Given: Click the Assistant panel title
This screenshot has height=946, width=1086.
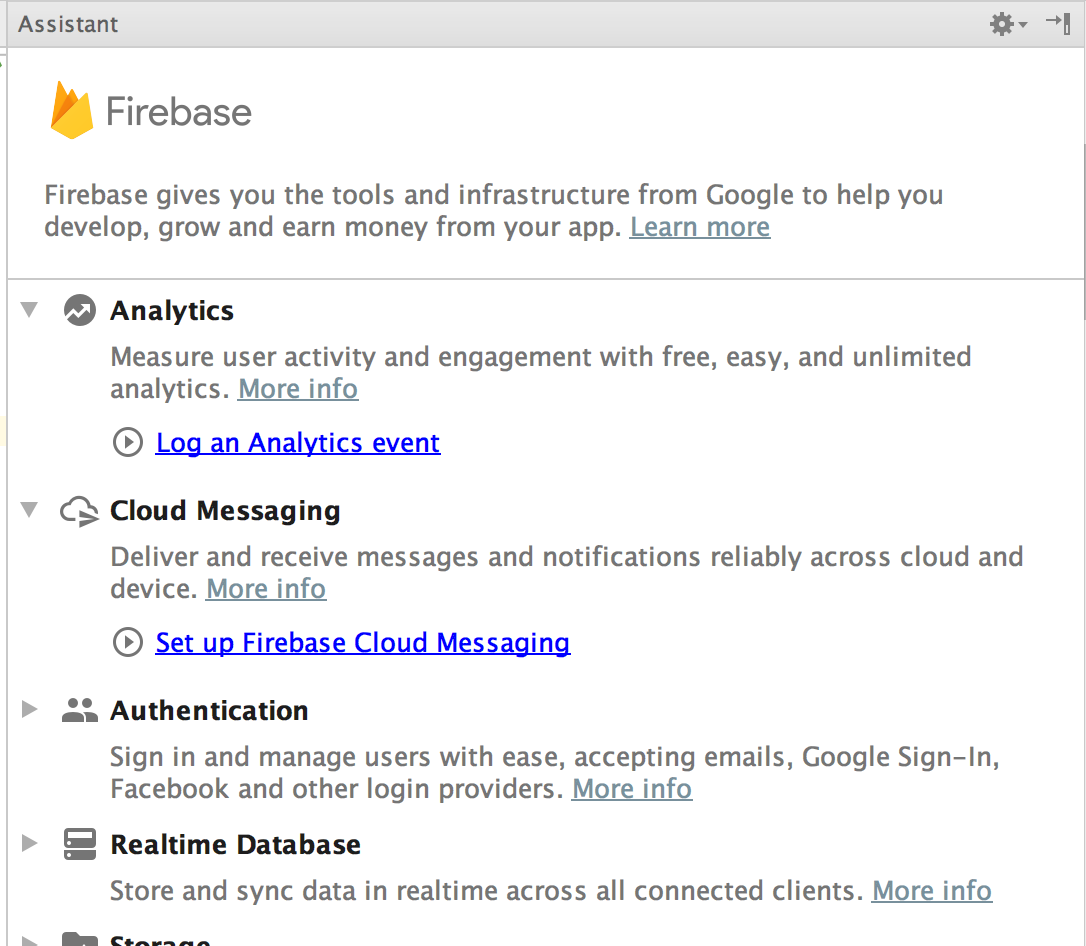Looking at the screenshot, I should 68,24.
